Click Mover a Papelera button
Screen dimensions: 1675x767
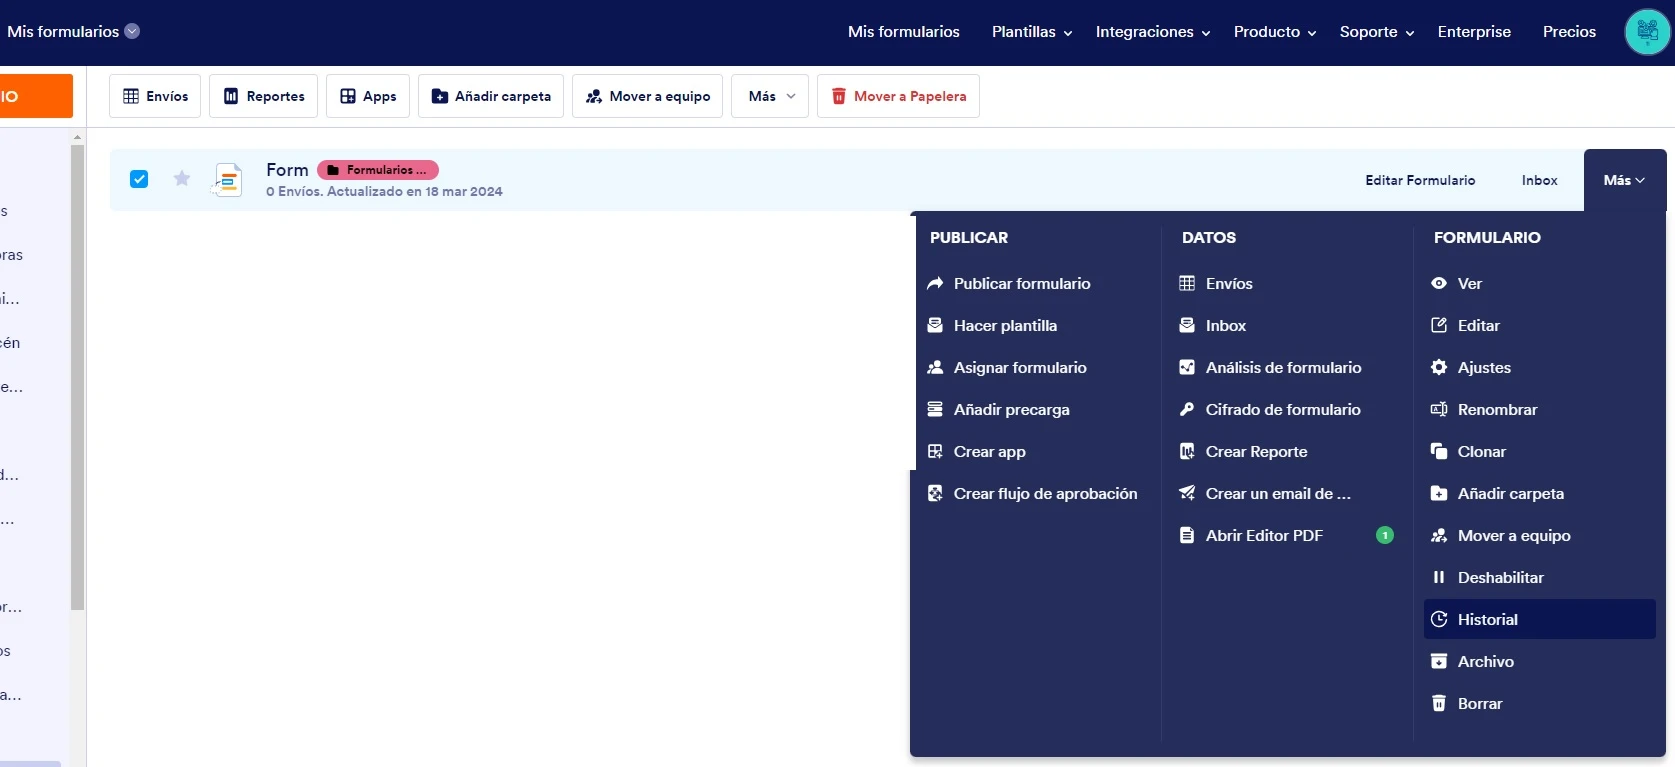(898, 96)
